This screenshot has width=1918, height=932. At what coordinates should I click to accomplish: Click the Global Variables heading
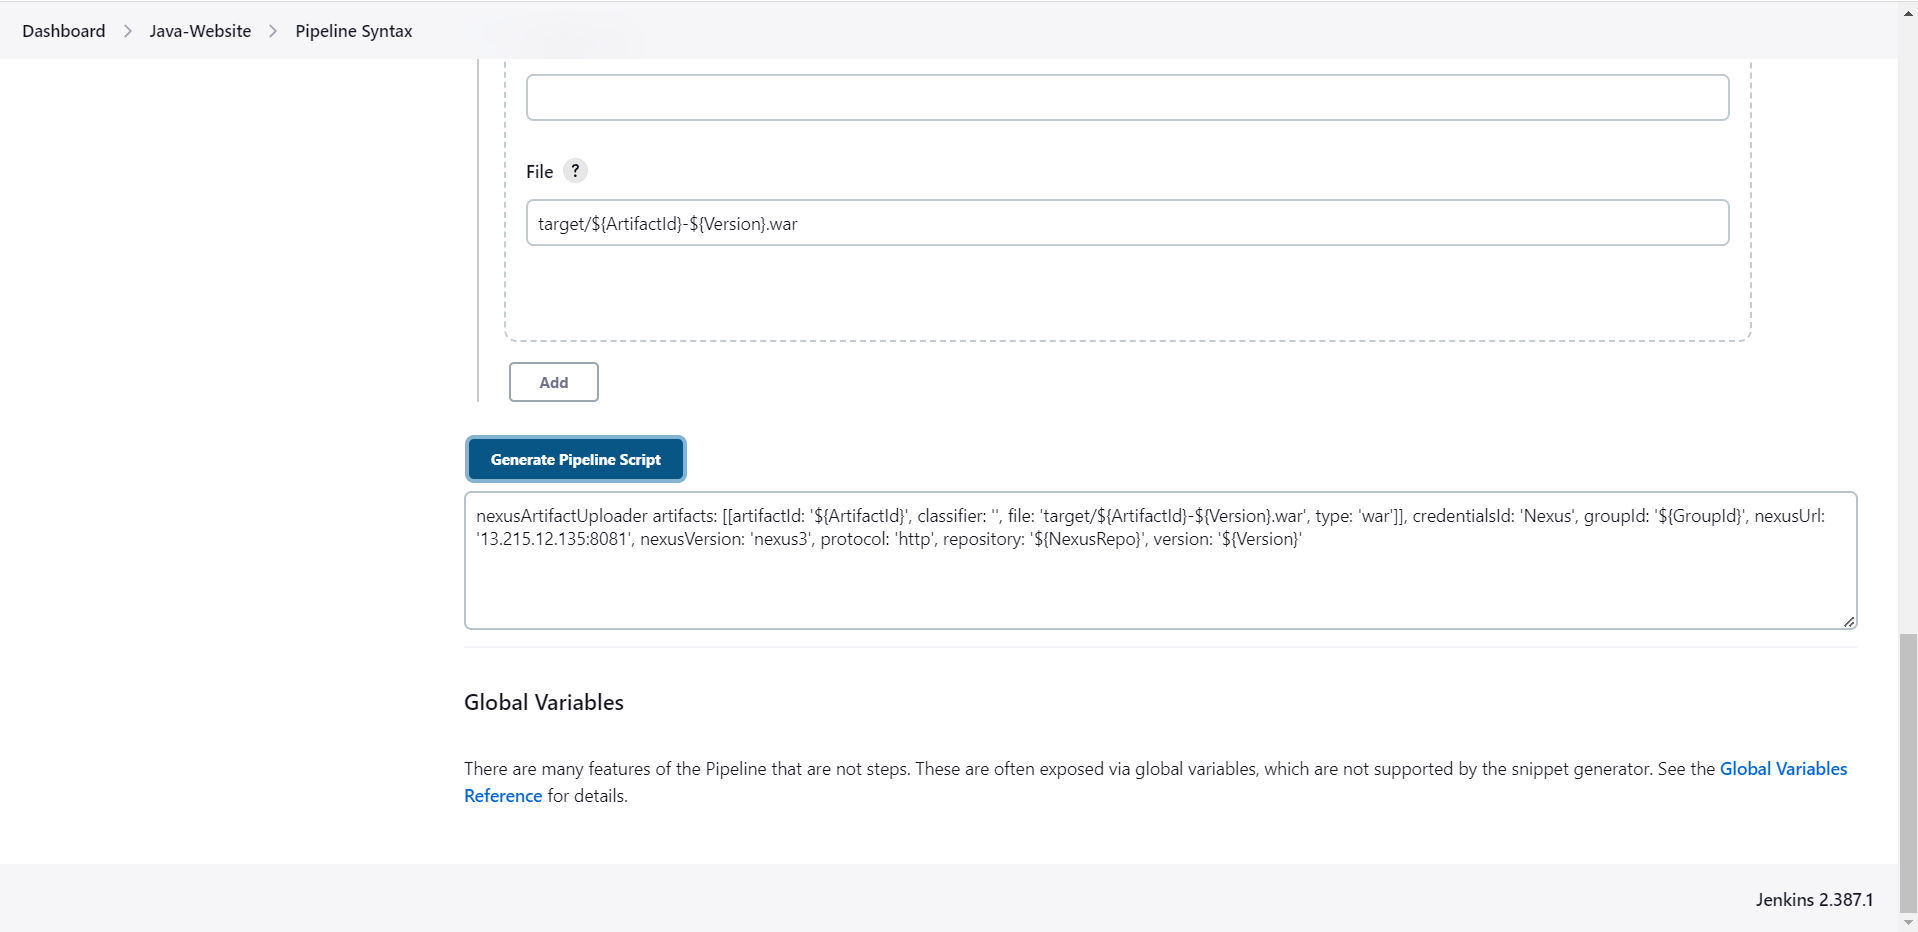544,702
